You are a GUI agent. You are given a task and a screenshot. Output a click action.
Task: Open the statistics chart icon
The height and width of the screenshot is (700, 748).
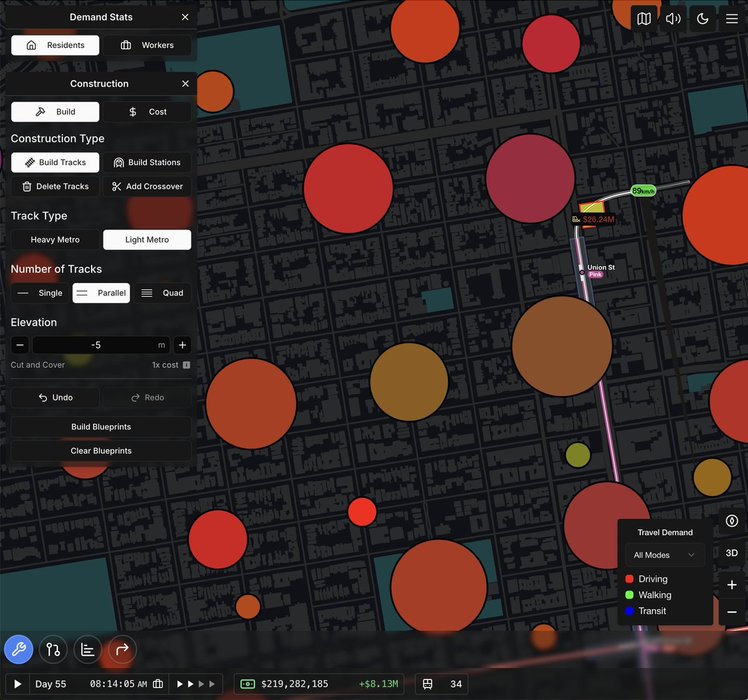pyautogui.click(x=88, y=649)
